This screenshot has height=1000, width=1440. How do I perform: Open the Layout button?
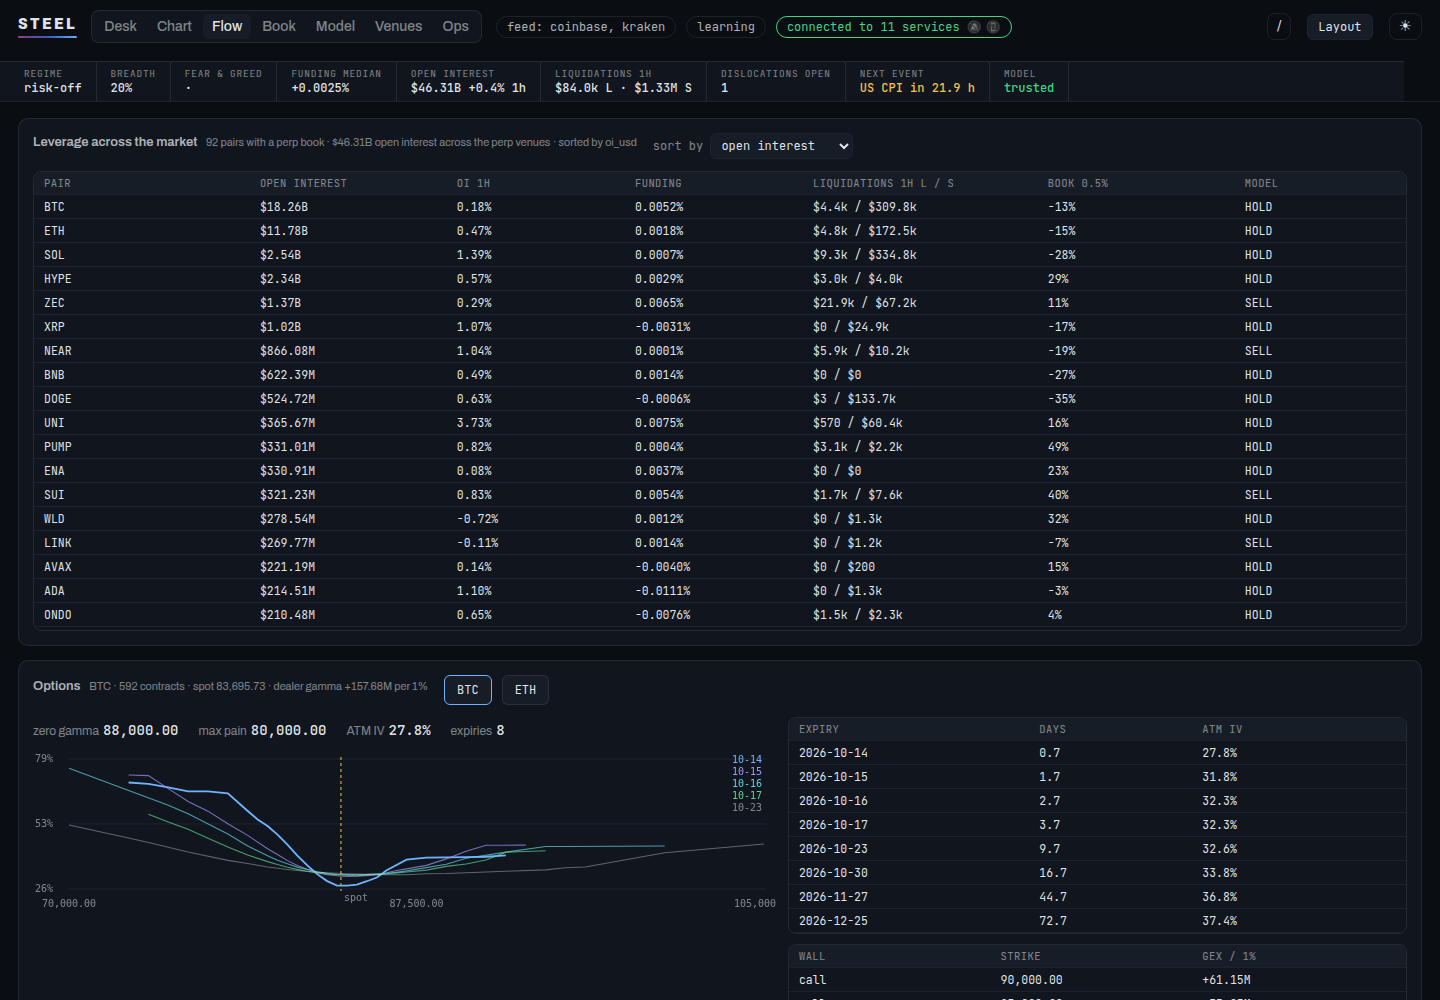(1339, 26)
